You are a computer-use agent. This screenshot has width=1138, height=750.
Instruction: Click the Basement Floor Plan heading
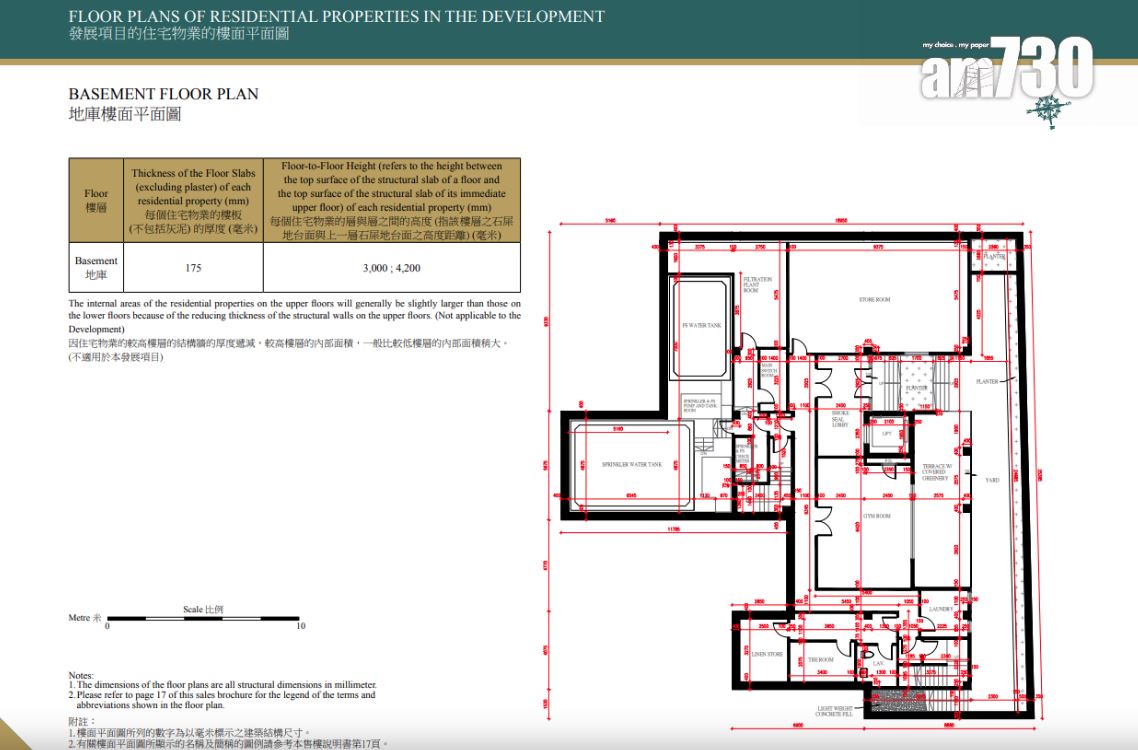[x=163, y=94]
